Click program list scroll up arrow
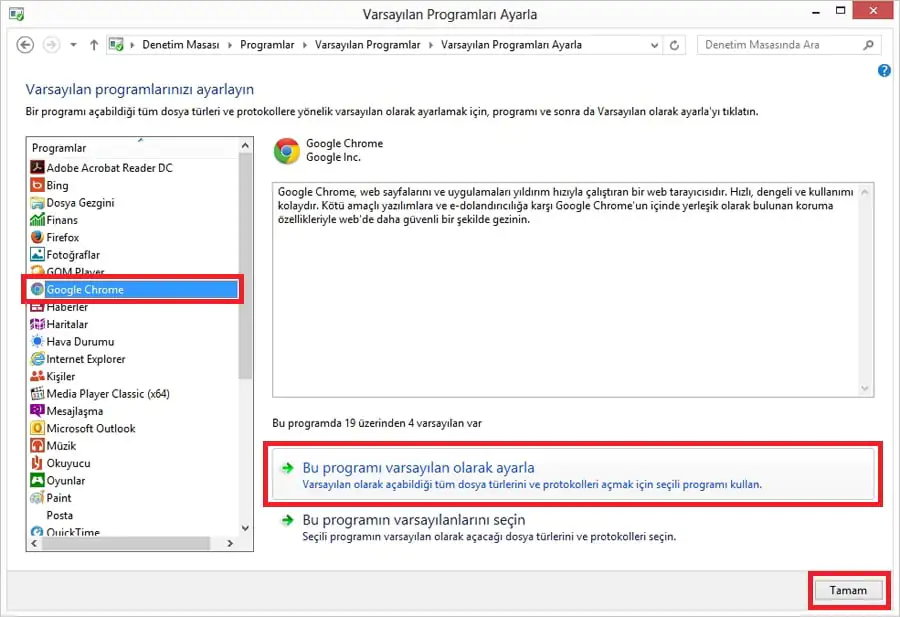 245,145
